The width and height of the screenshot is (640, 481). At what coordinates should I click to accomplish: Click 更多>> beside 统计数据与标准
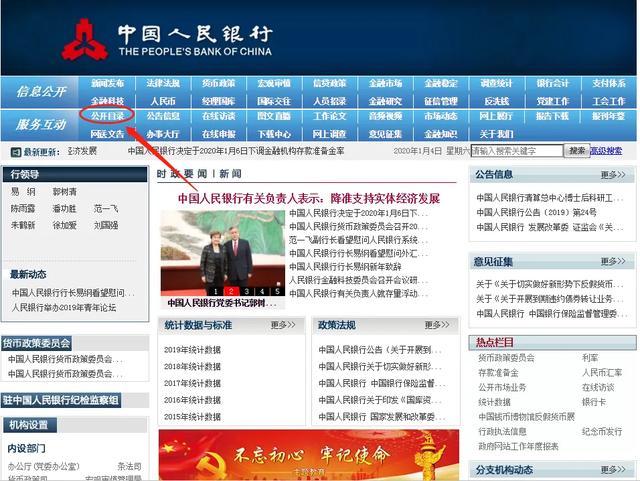(x=283, y=325)
